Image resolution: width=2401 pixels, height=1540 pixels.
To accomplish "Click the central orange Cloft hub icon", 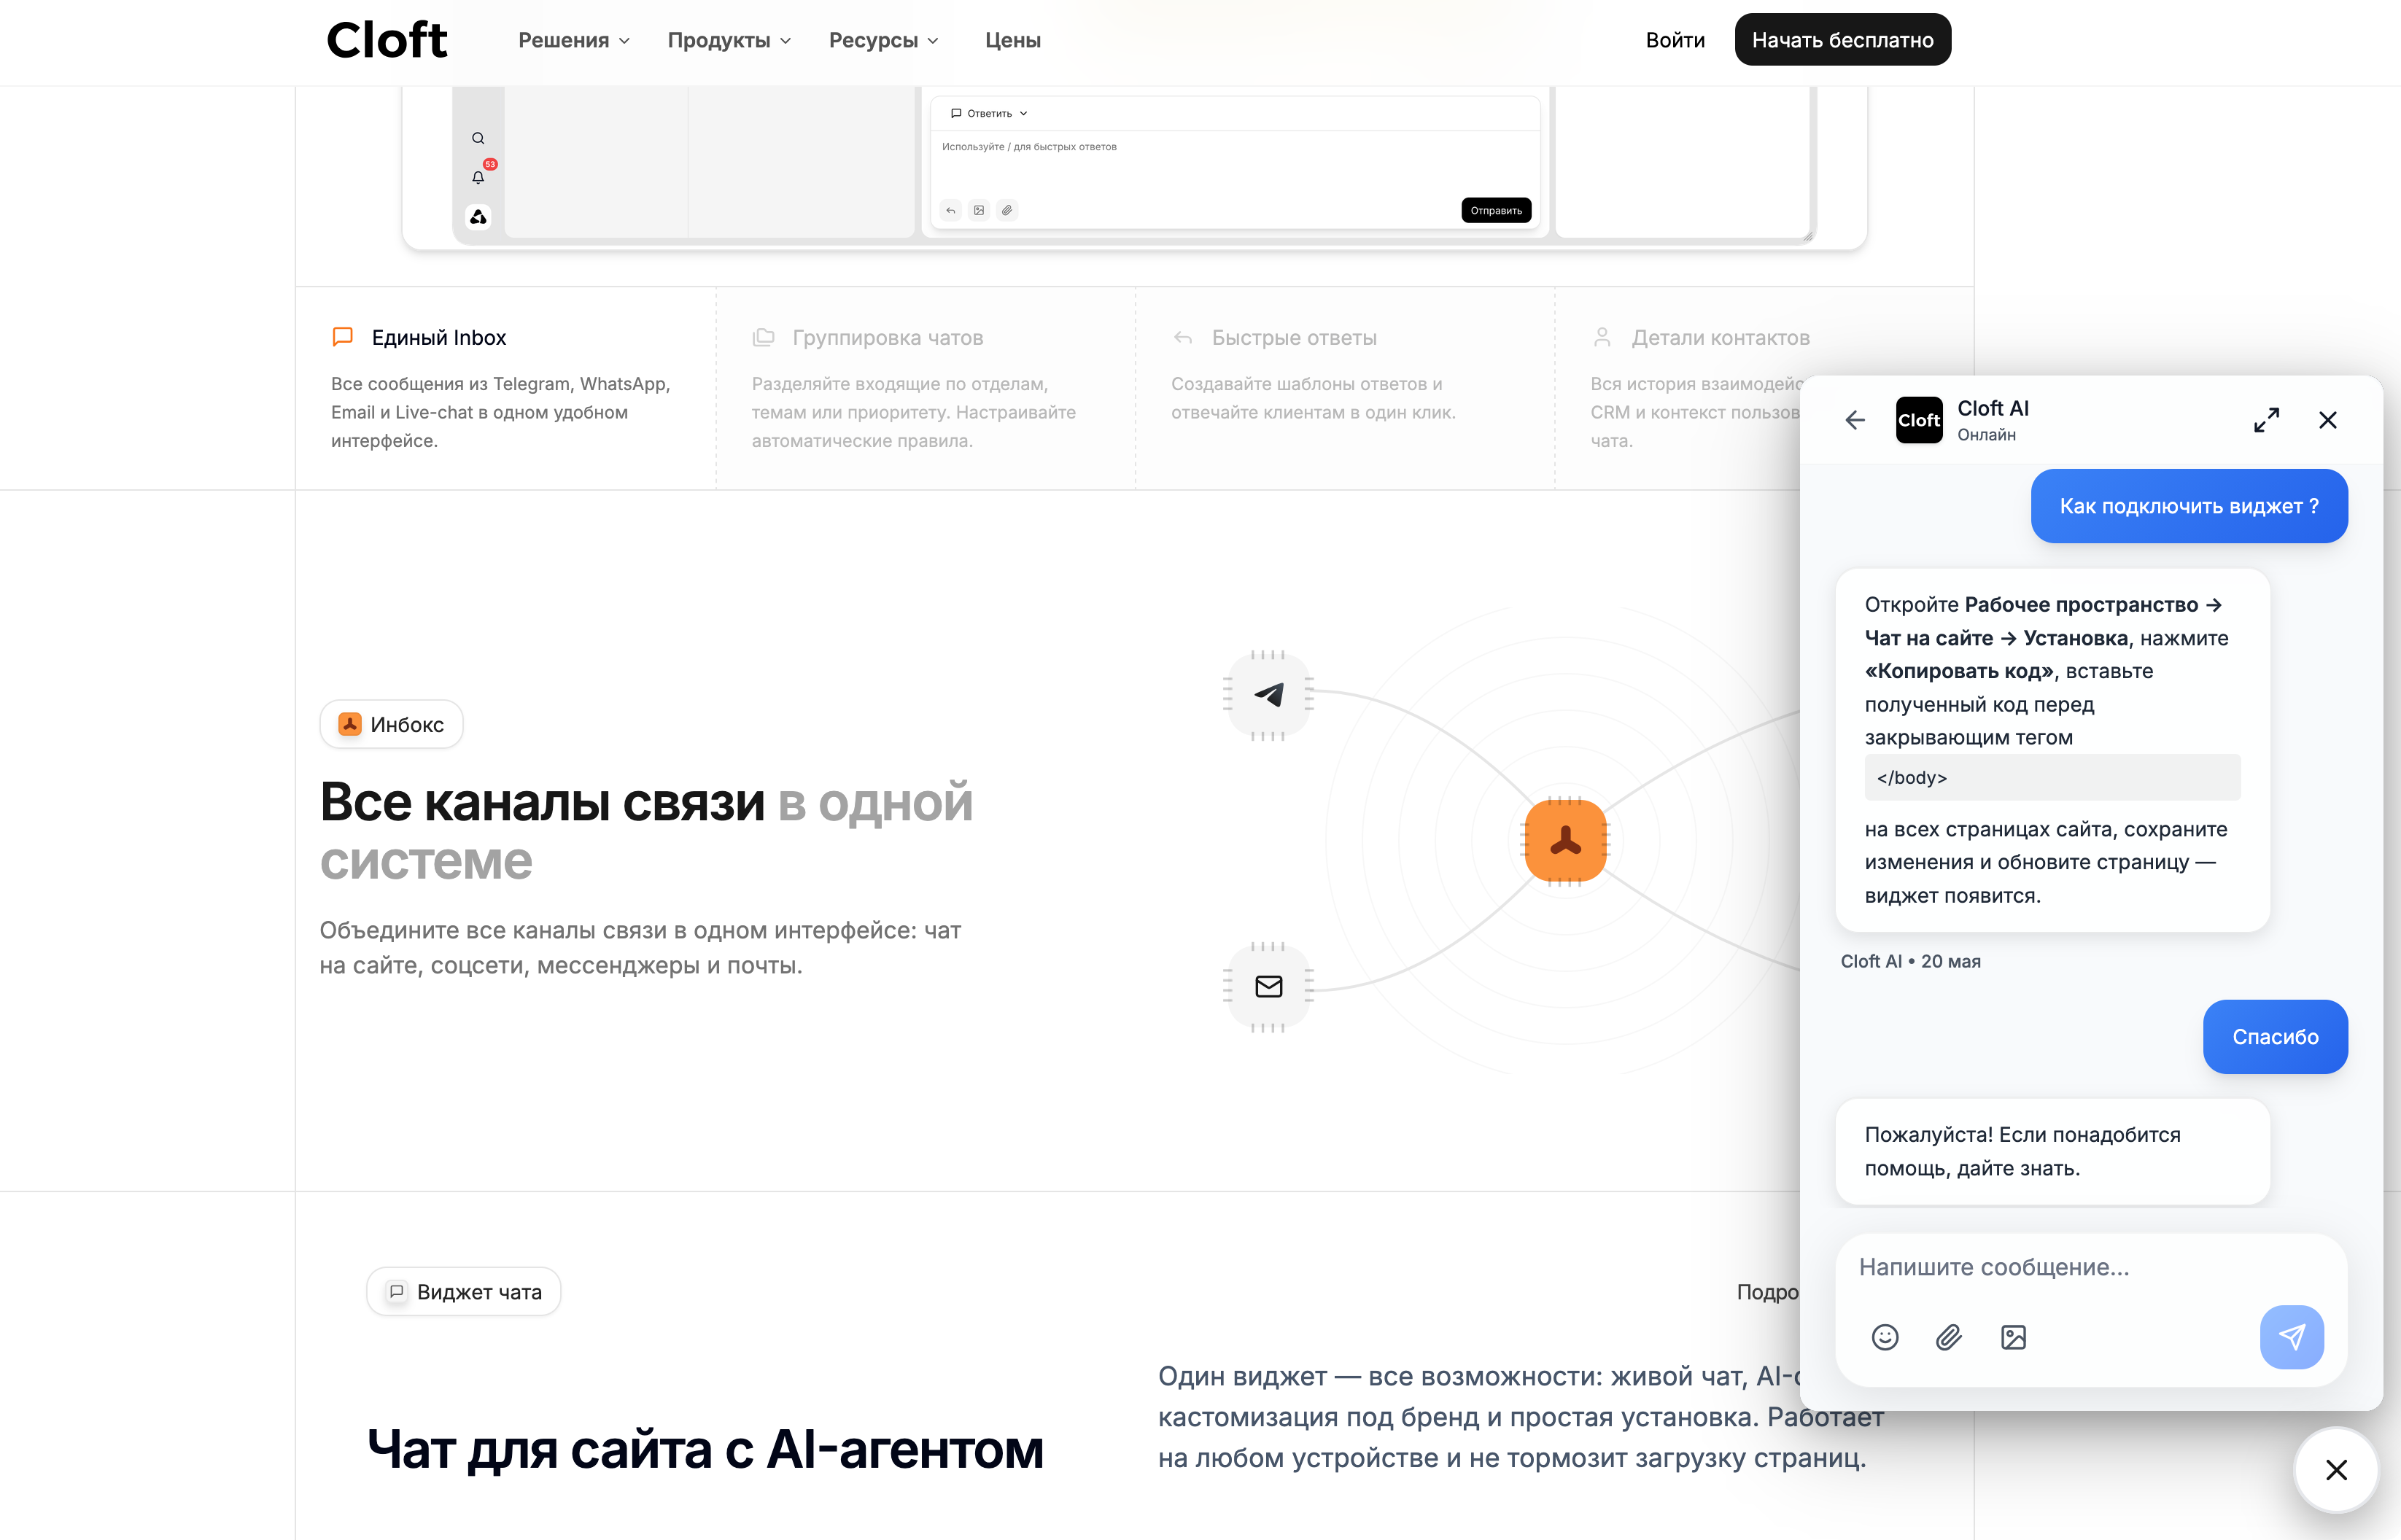I will [1565, 841].
